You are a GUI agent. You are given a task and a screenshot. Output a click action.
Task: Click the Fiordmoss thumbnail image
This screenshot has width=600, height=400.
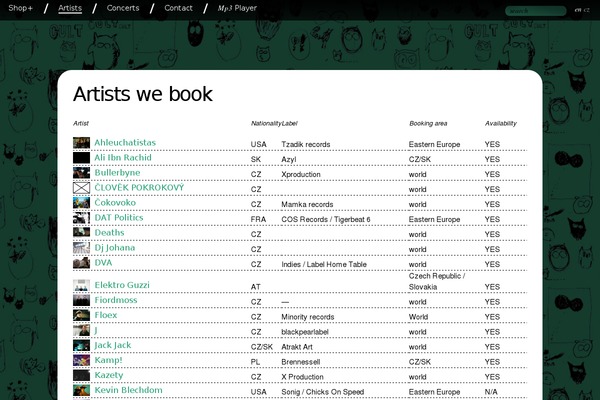[x=82, y=300]
